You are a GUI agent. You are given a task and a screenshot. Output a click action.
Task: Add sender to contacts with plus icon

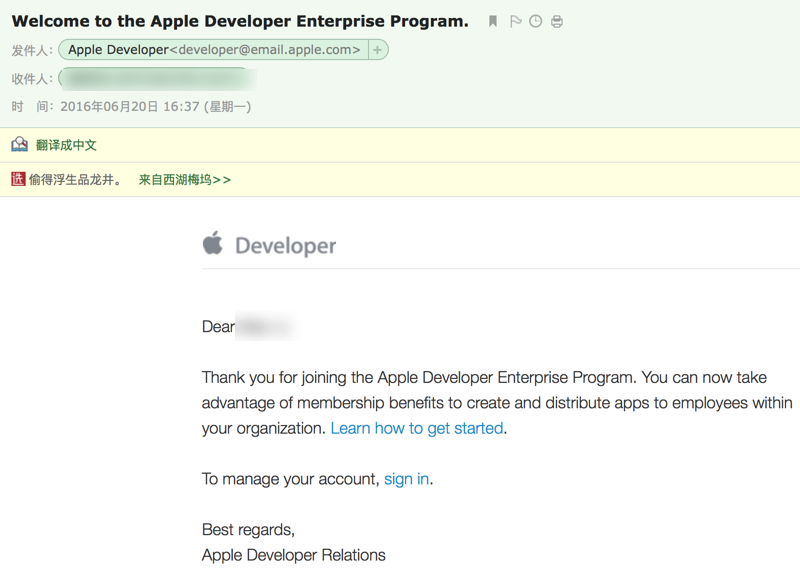(377, 50)
